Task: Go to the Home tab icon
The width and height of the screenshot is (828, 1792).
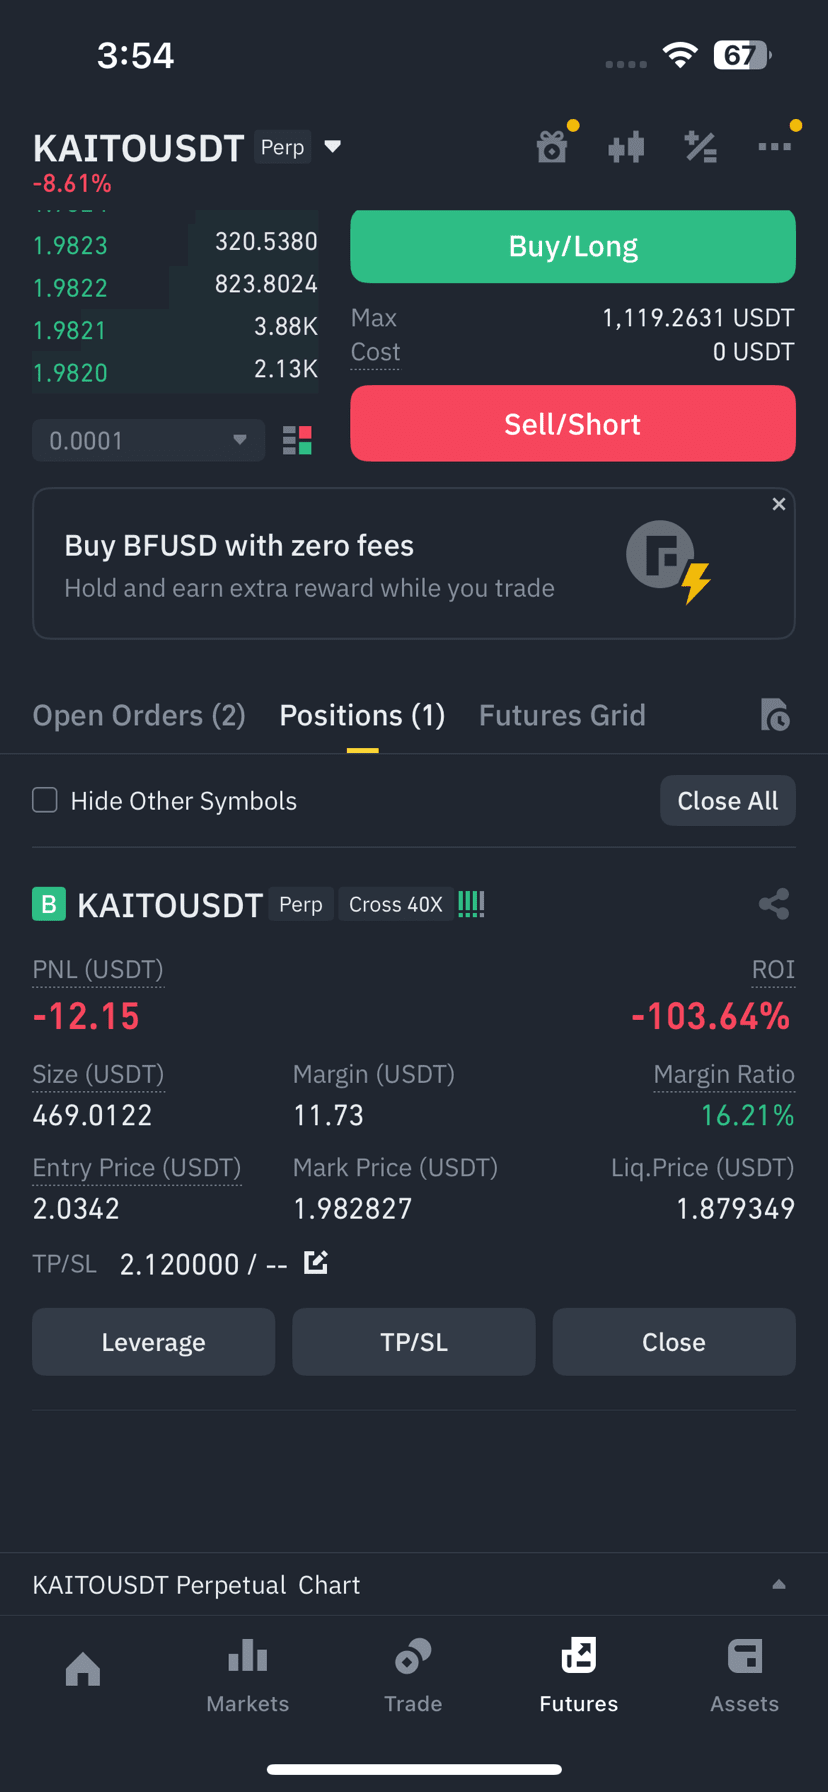Action: click(83, 1668)
